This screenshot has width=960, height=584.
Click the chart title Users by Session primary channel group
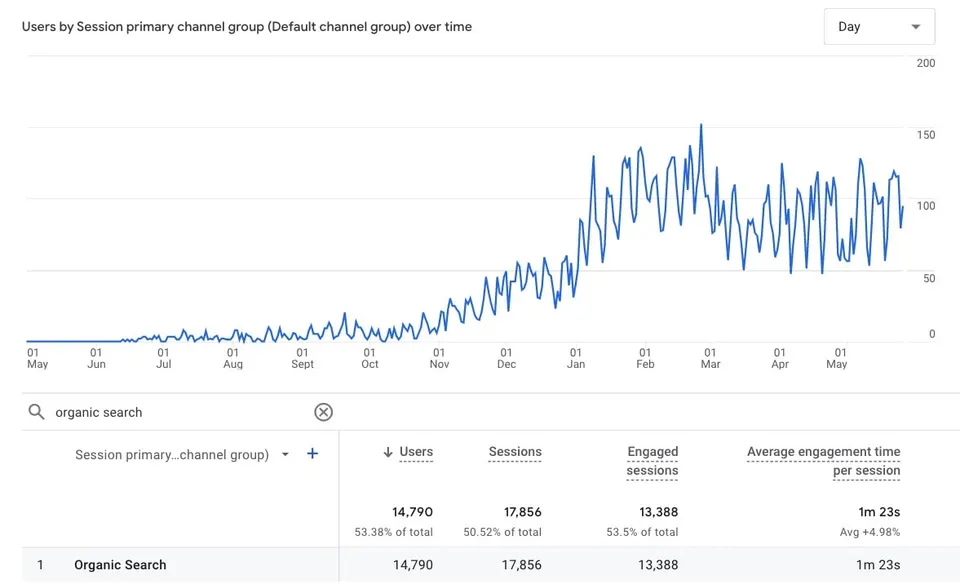coord(247,27)
